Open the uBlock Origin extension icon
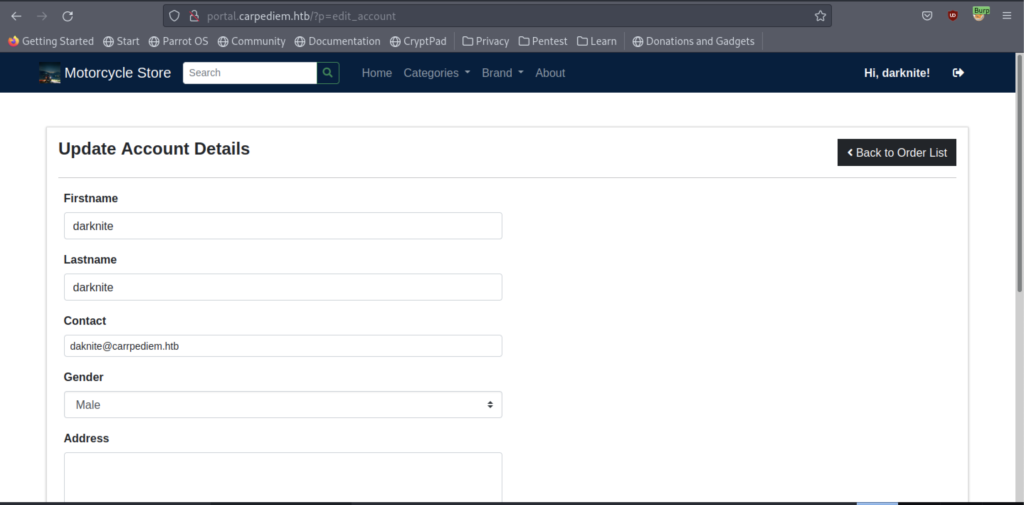This screenshot has height=505, width=1024. click(953, 16)
